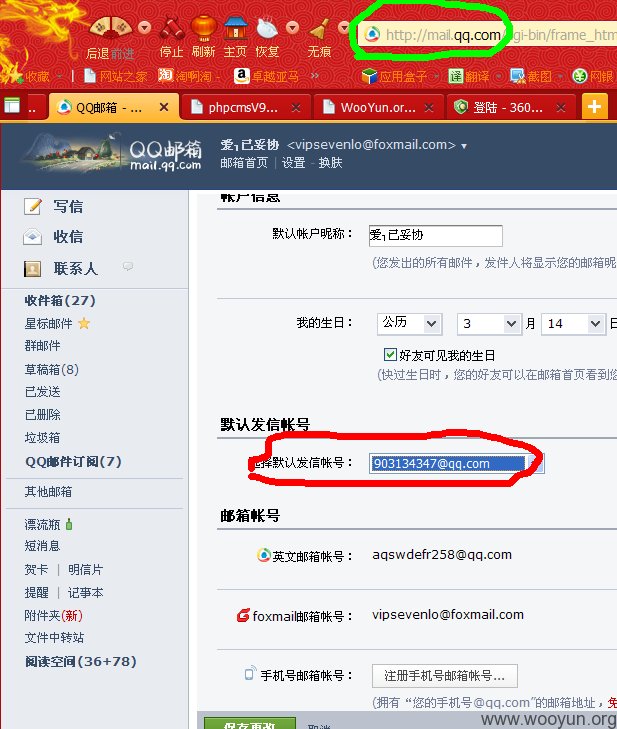The image size is (617, 729).
Task: Toggle 好友可见我的生日 checkbox
Action: point(390,355)
